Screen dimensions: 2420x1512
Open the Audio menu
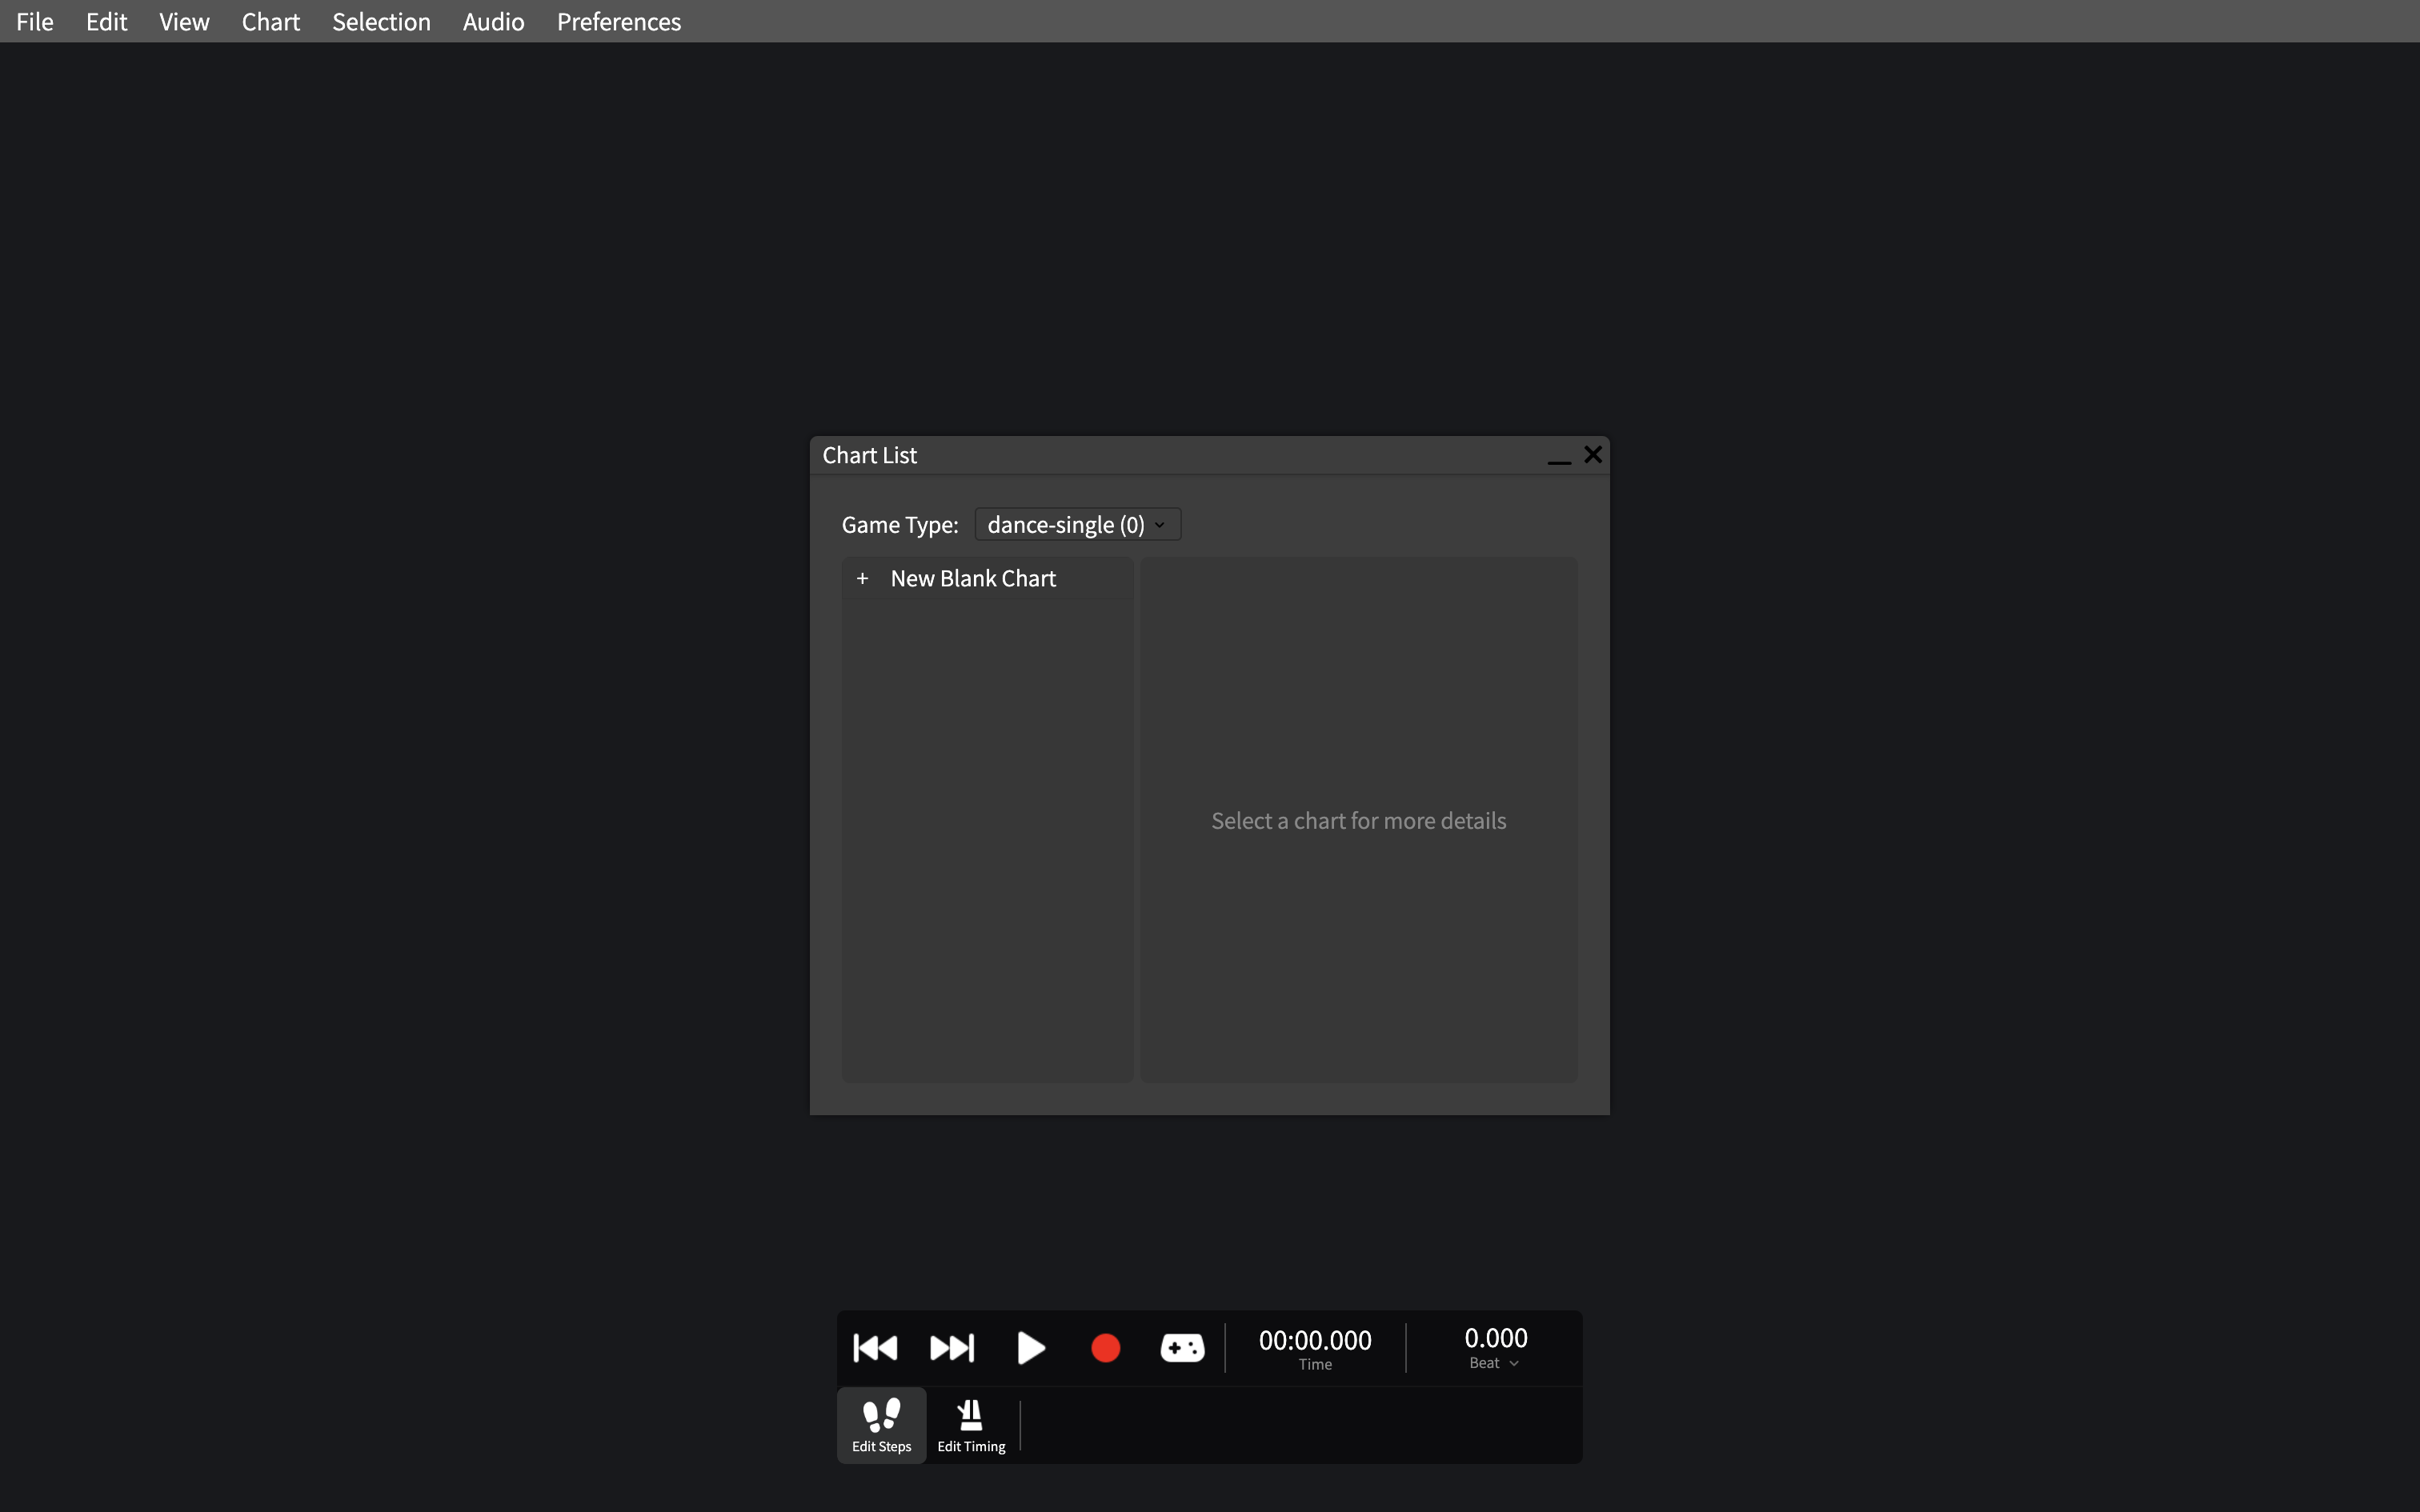[x=493, y=21]
